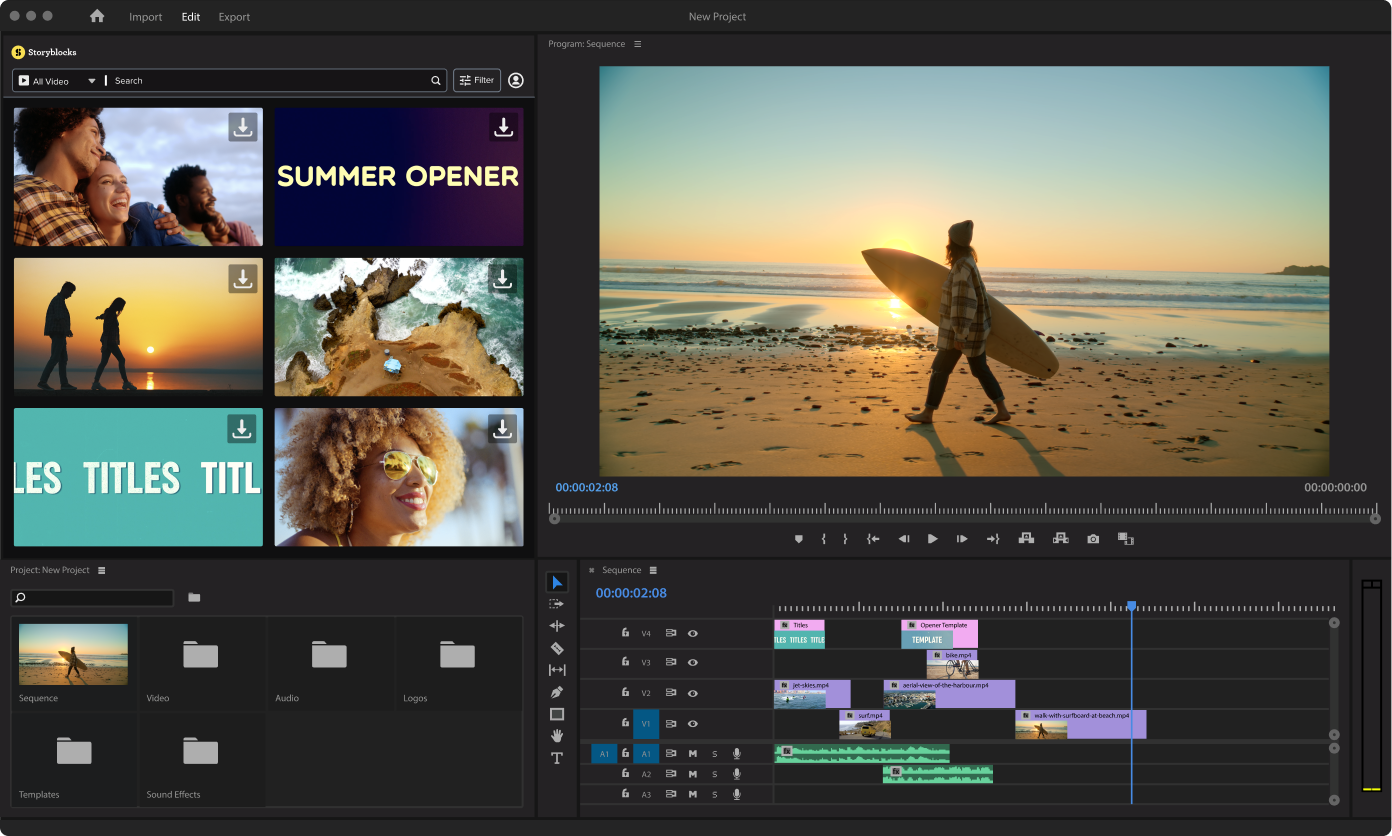This screenshot has height=836, width=1392.
Task: Choose the Pen tool from the timeline tools
Action: click(x=557, y=691)
